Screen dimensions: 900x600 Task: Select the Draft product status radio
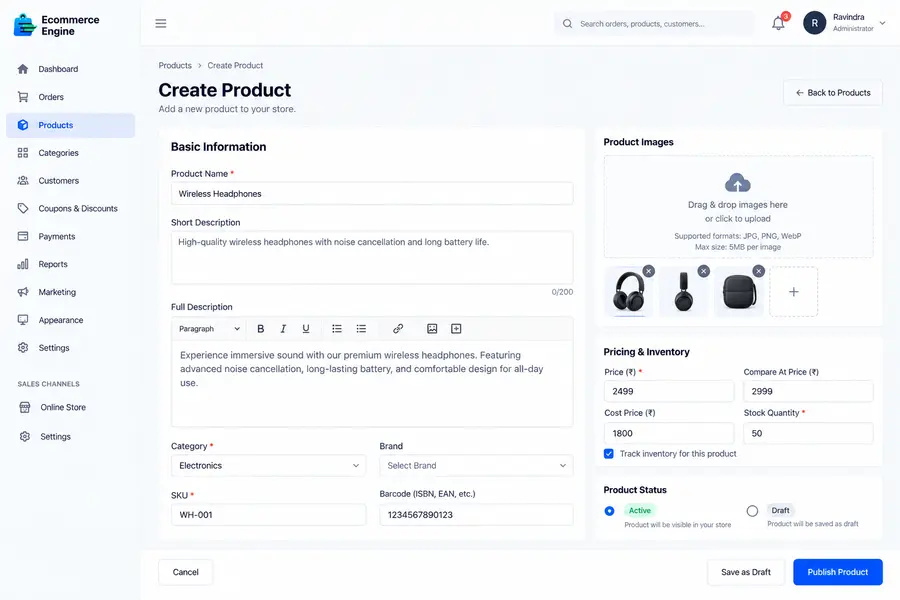coord(752,511)
